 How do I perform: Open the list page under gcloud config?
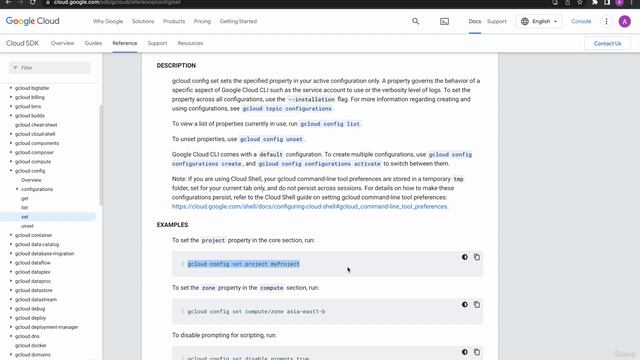tap(24, 207)
